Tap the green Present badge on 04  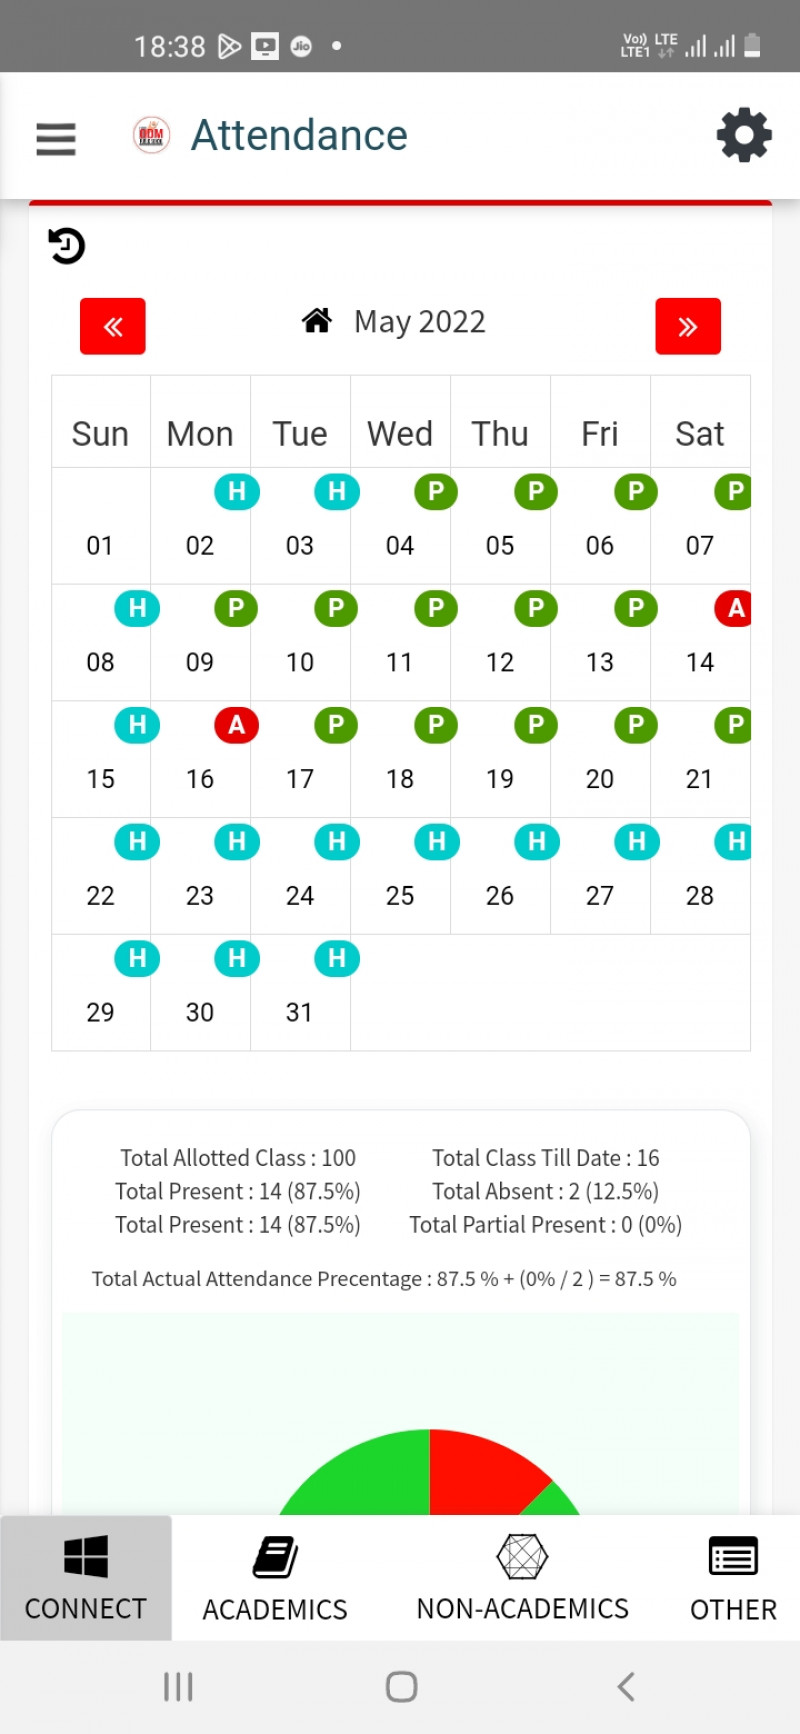(x=436, y=492)
